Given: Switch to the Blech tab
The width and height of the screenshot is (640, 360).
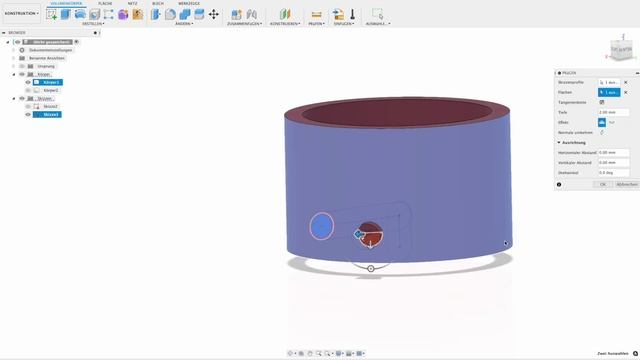Looking at the screenshot, I should tap(158, 3).
